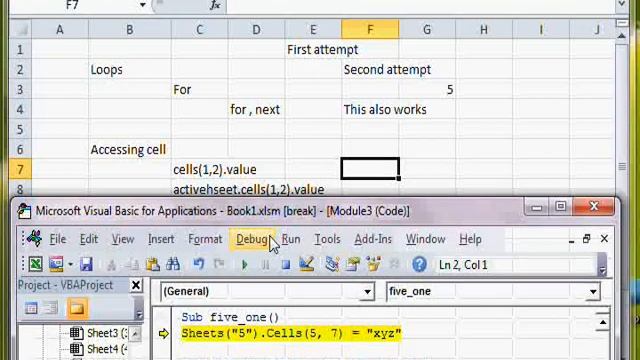Run the macro with the green play icon
This screenshot has height=360, width=640.
[x=244, y=265]
